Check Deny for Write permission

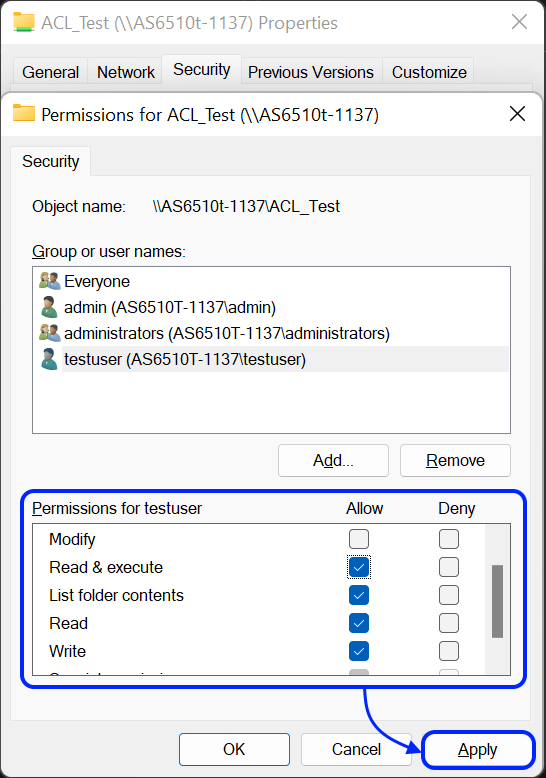pyautogui.click(x=449, y=651)
